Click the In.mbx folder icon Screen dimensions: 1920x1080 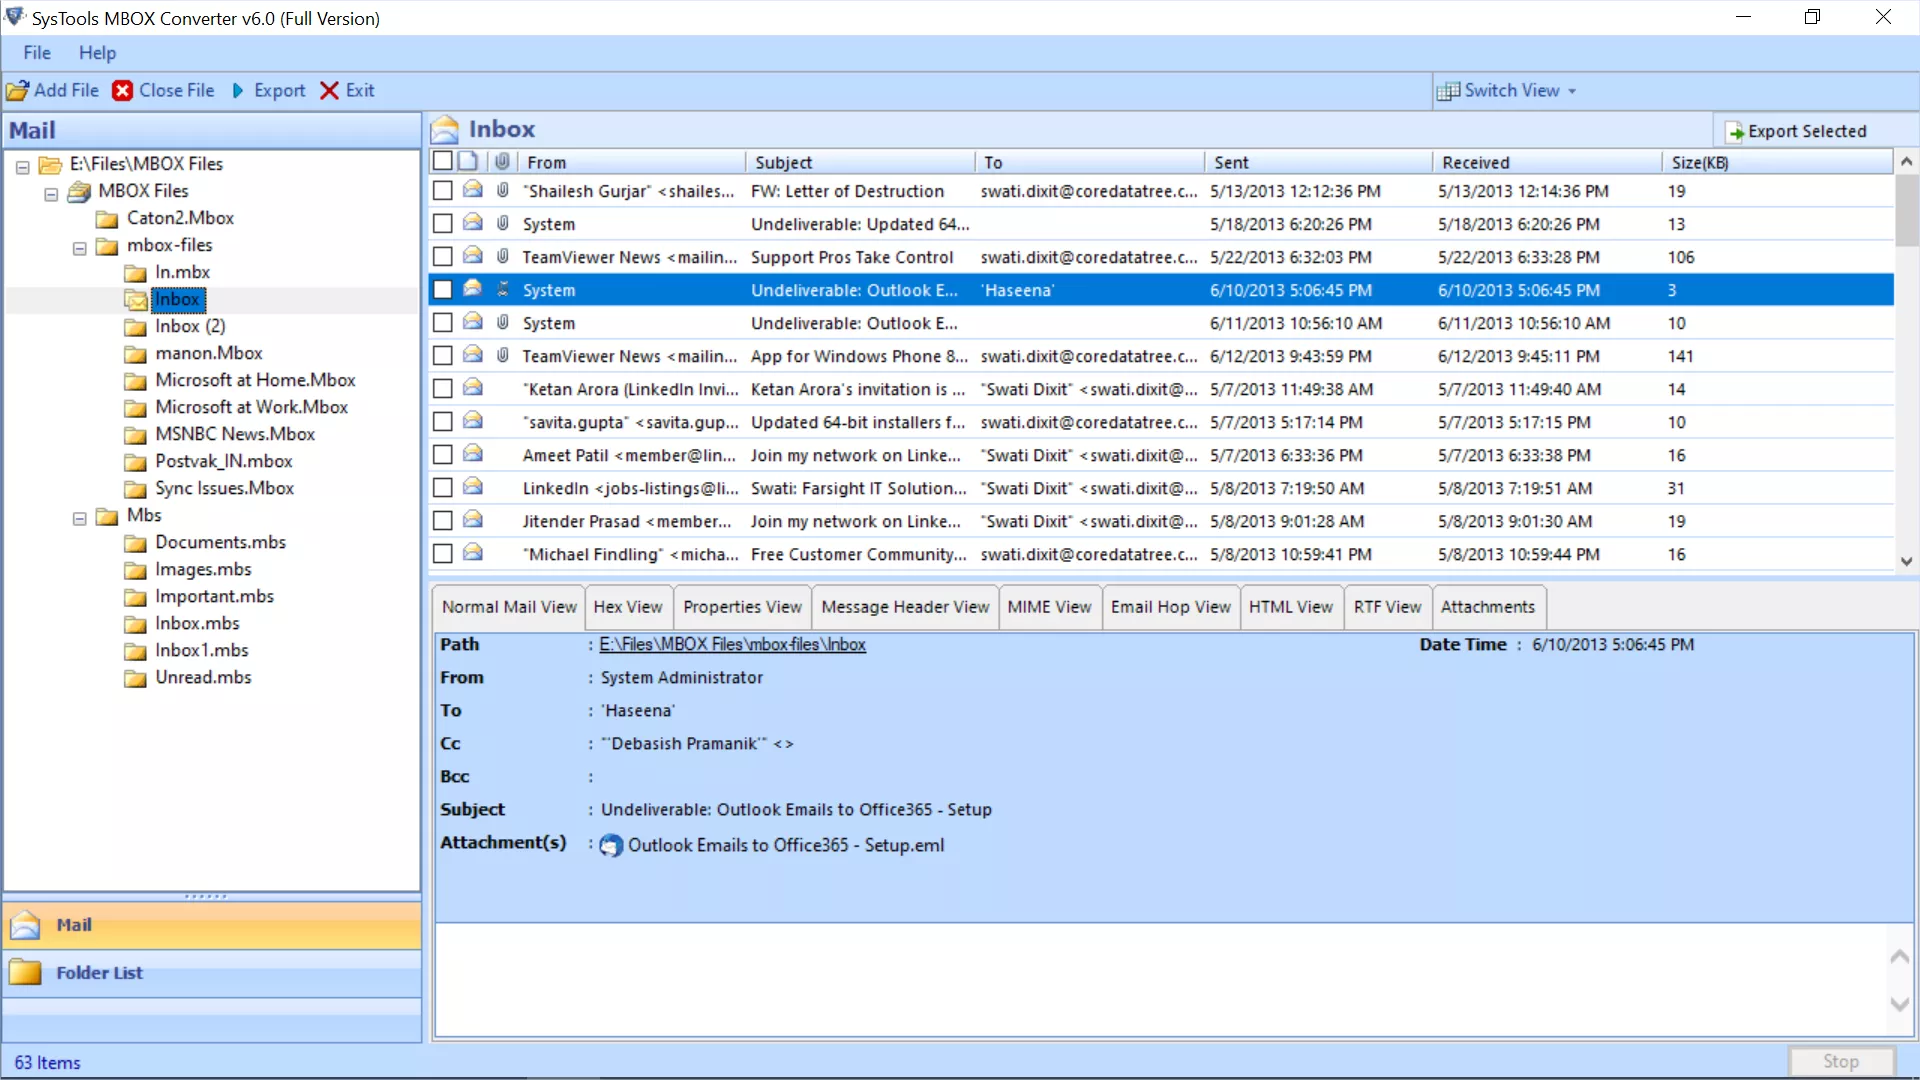[135, 272]
